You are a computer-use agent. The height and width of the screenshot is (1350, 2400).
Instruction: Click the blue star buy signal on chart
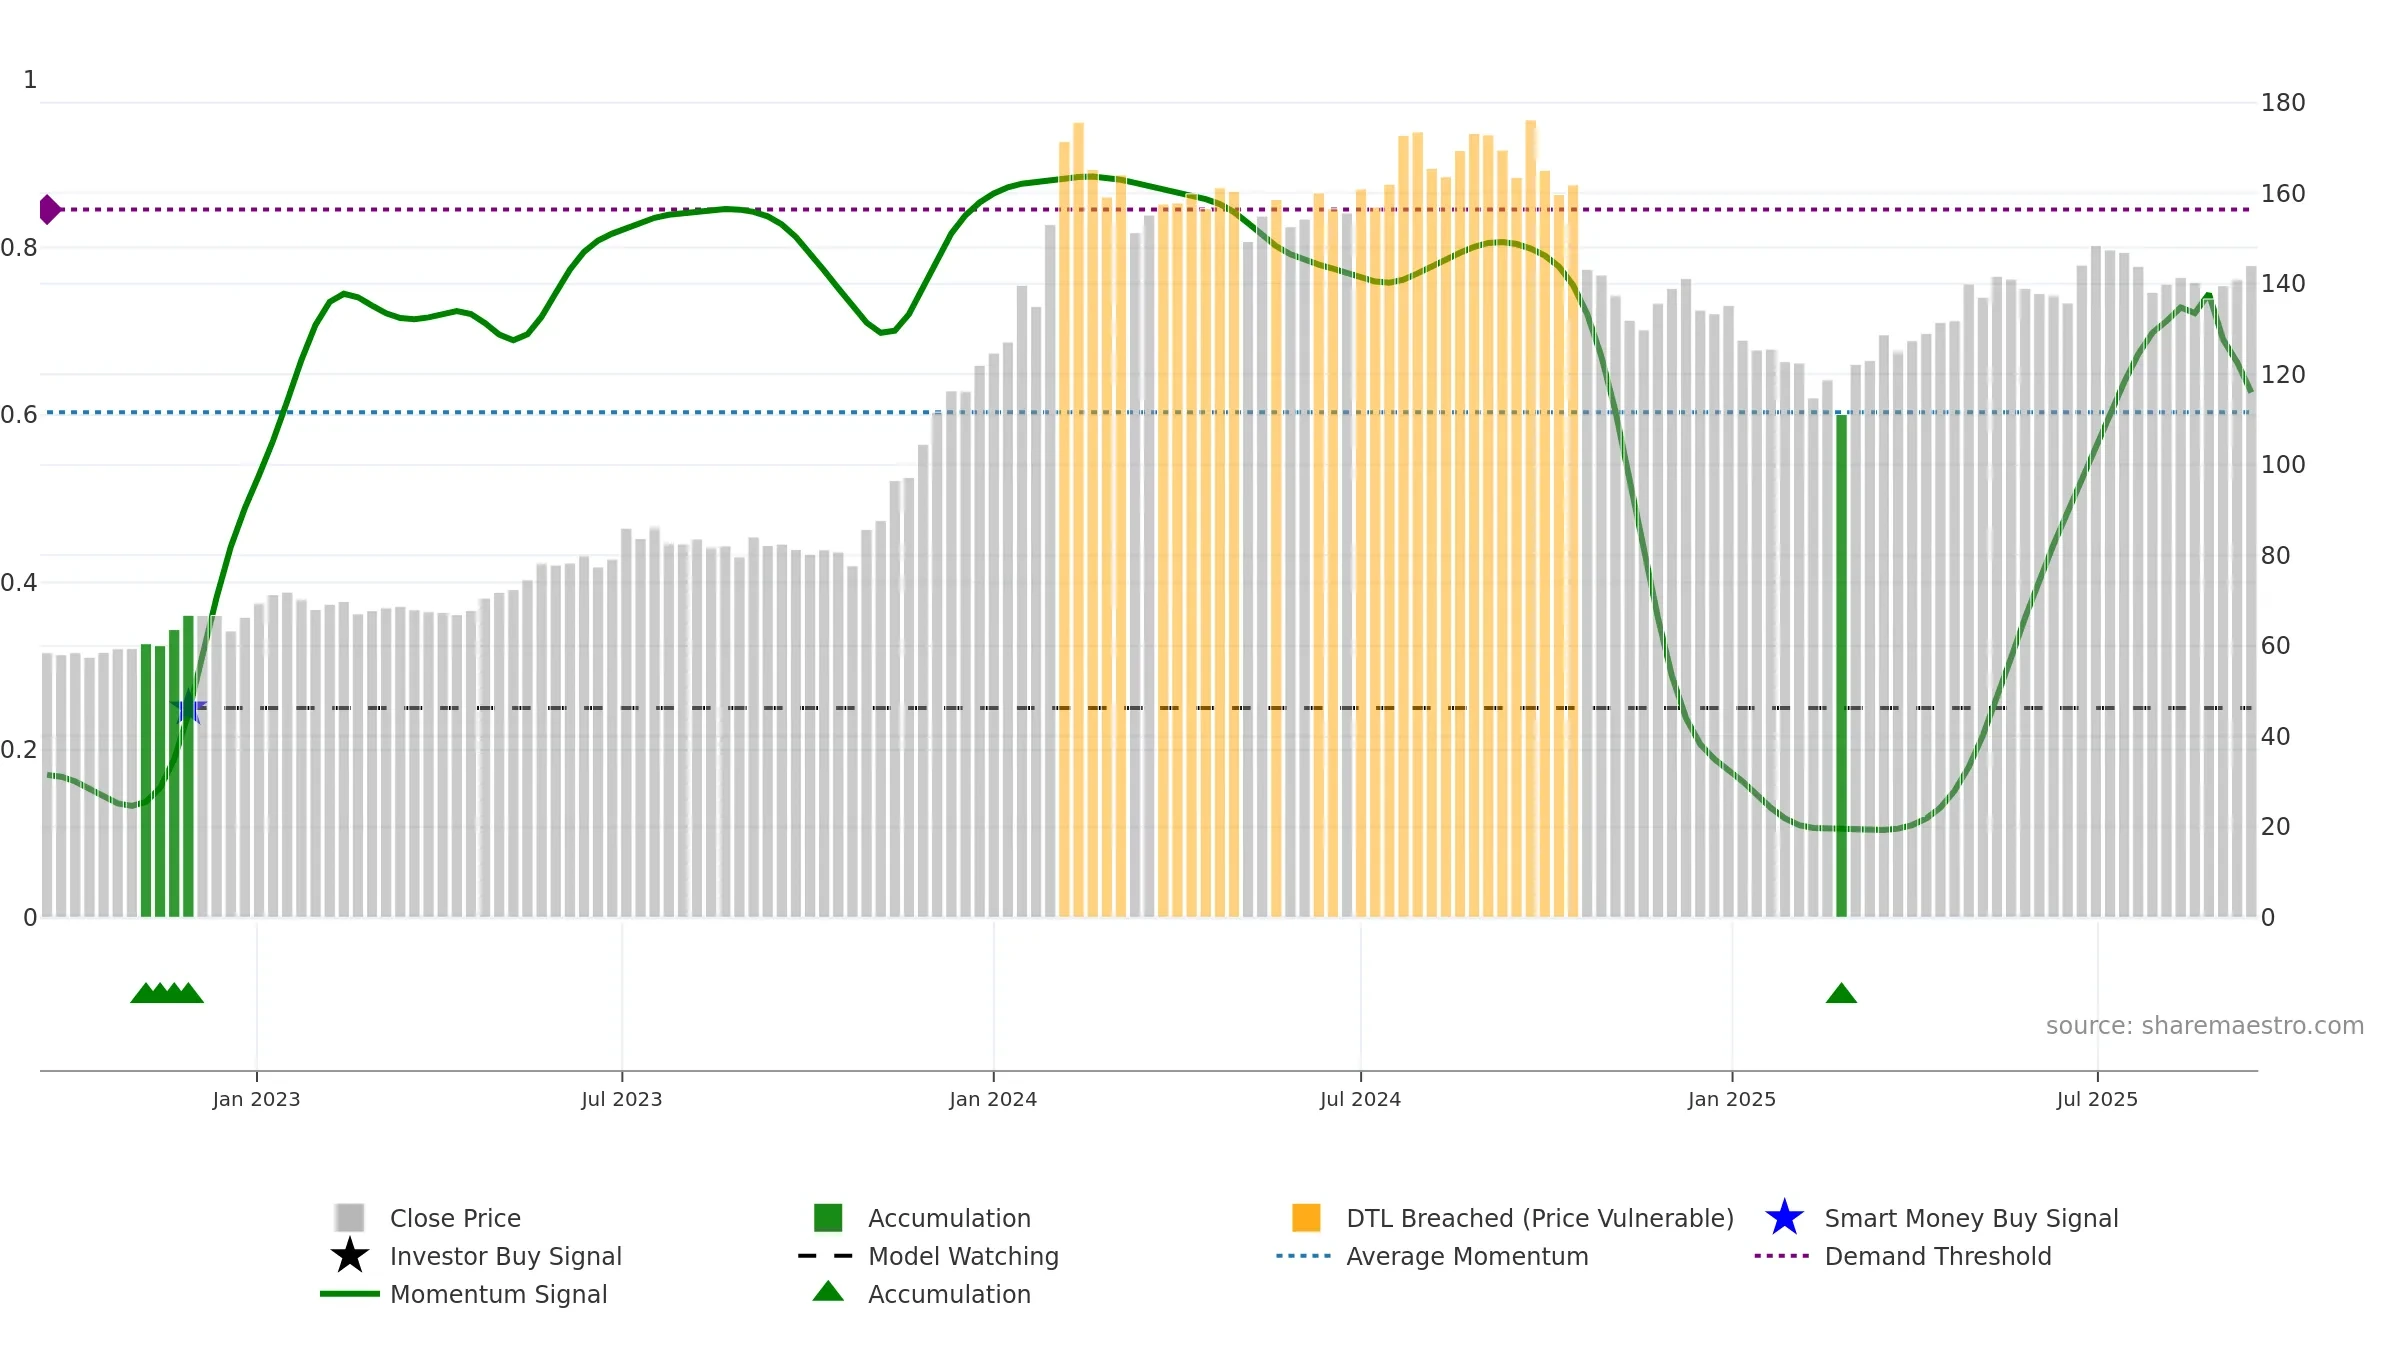pos(188,707)
